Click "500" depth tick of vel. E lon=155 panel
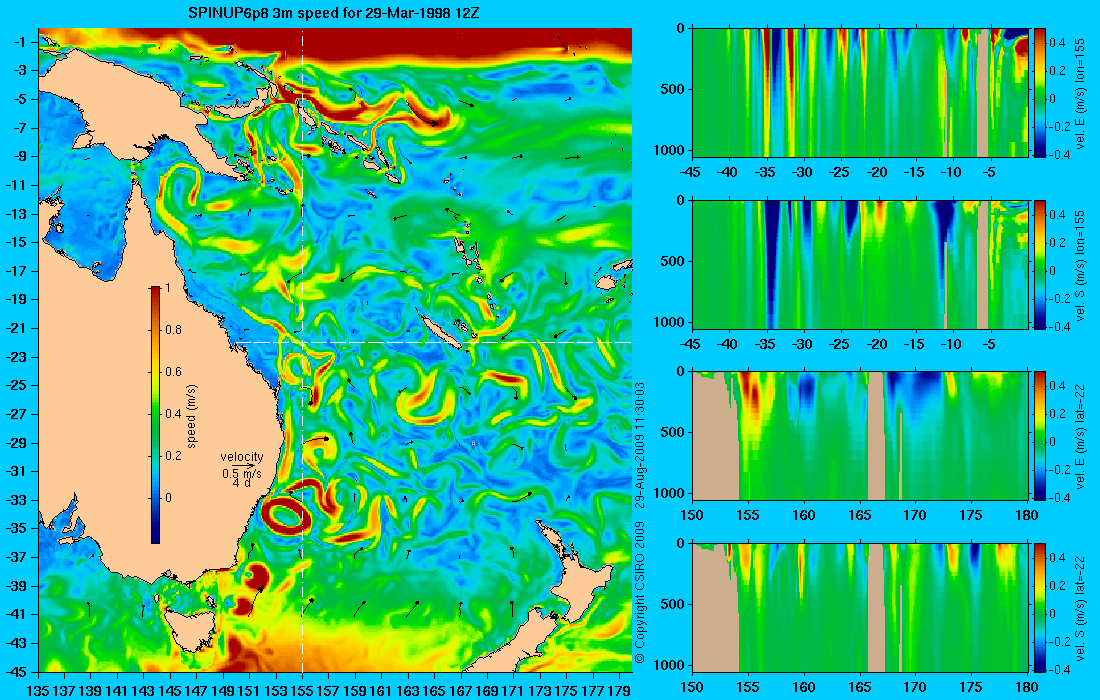 (x=673, y=89)
